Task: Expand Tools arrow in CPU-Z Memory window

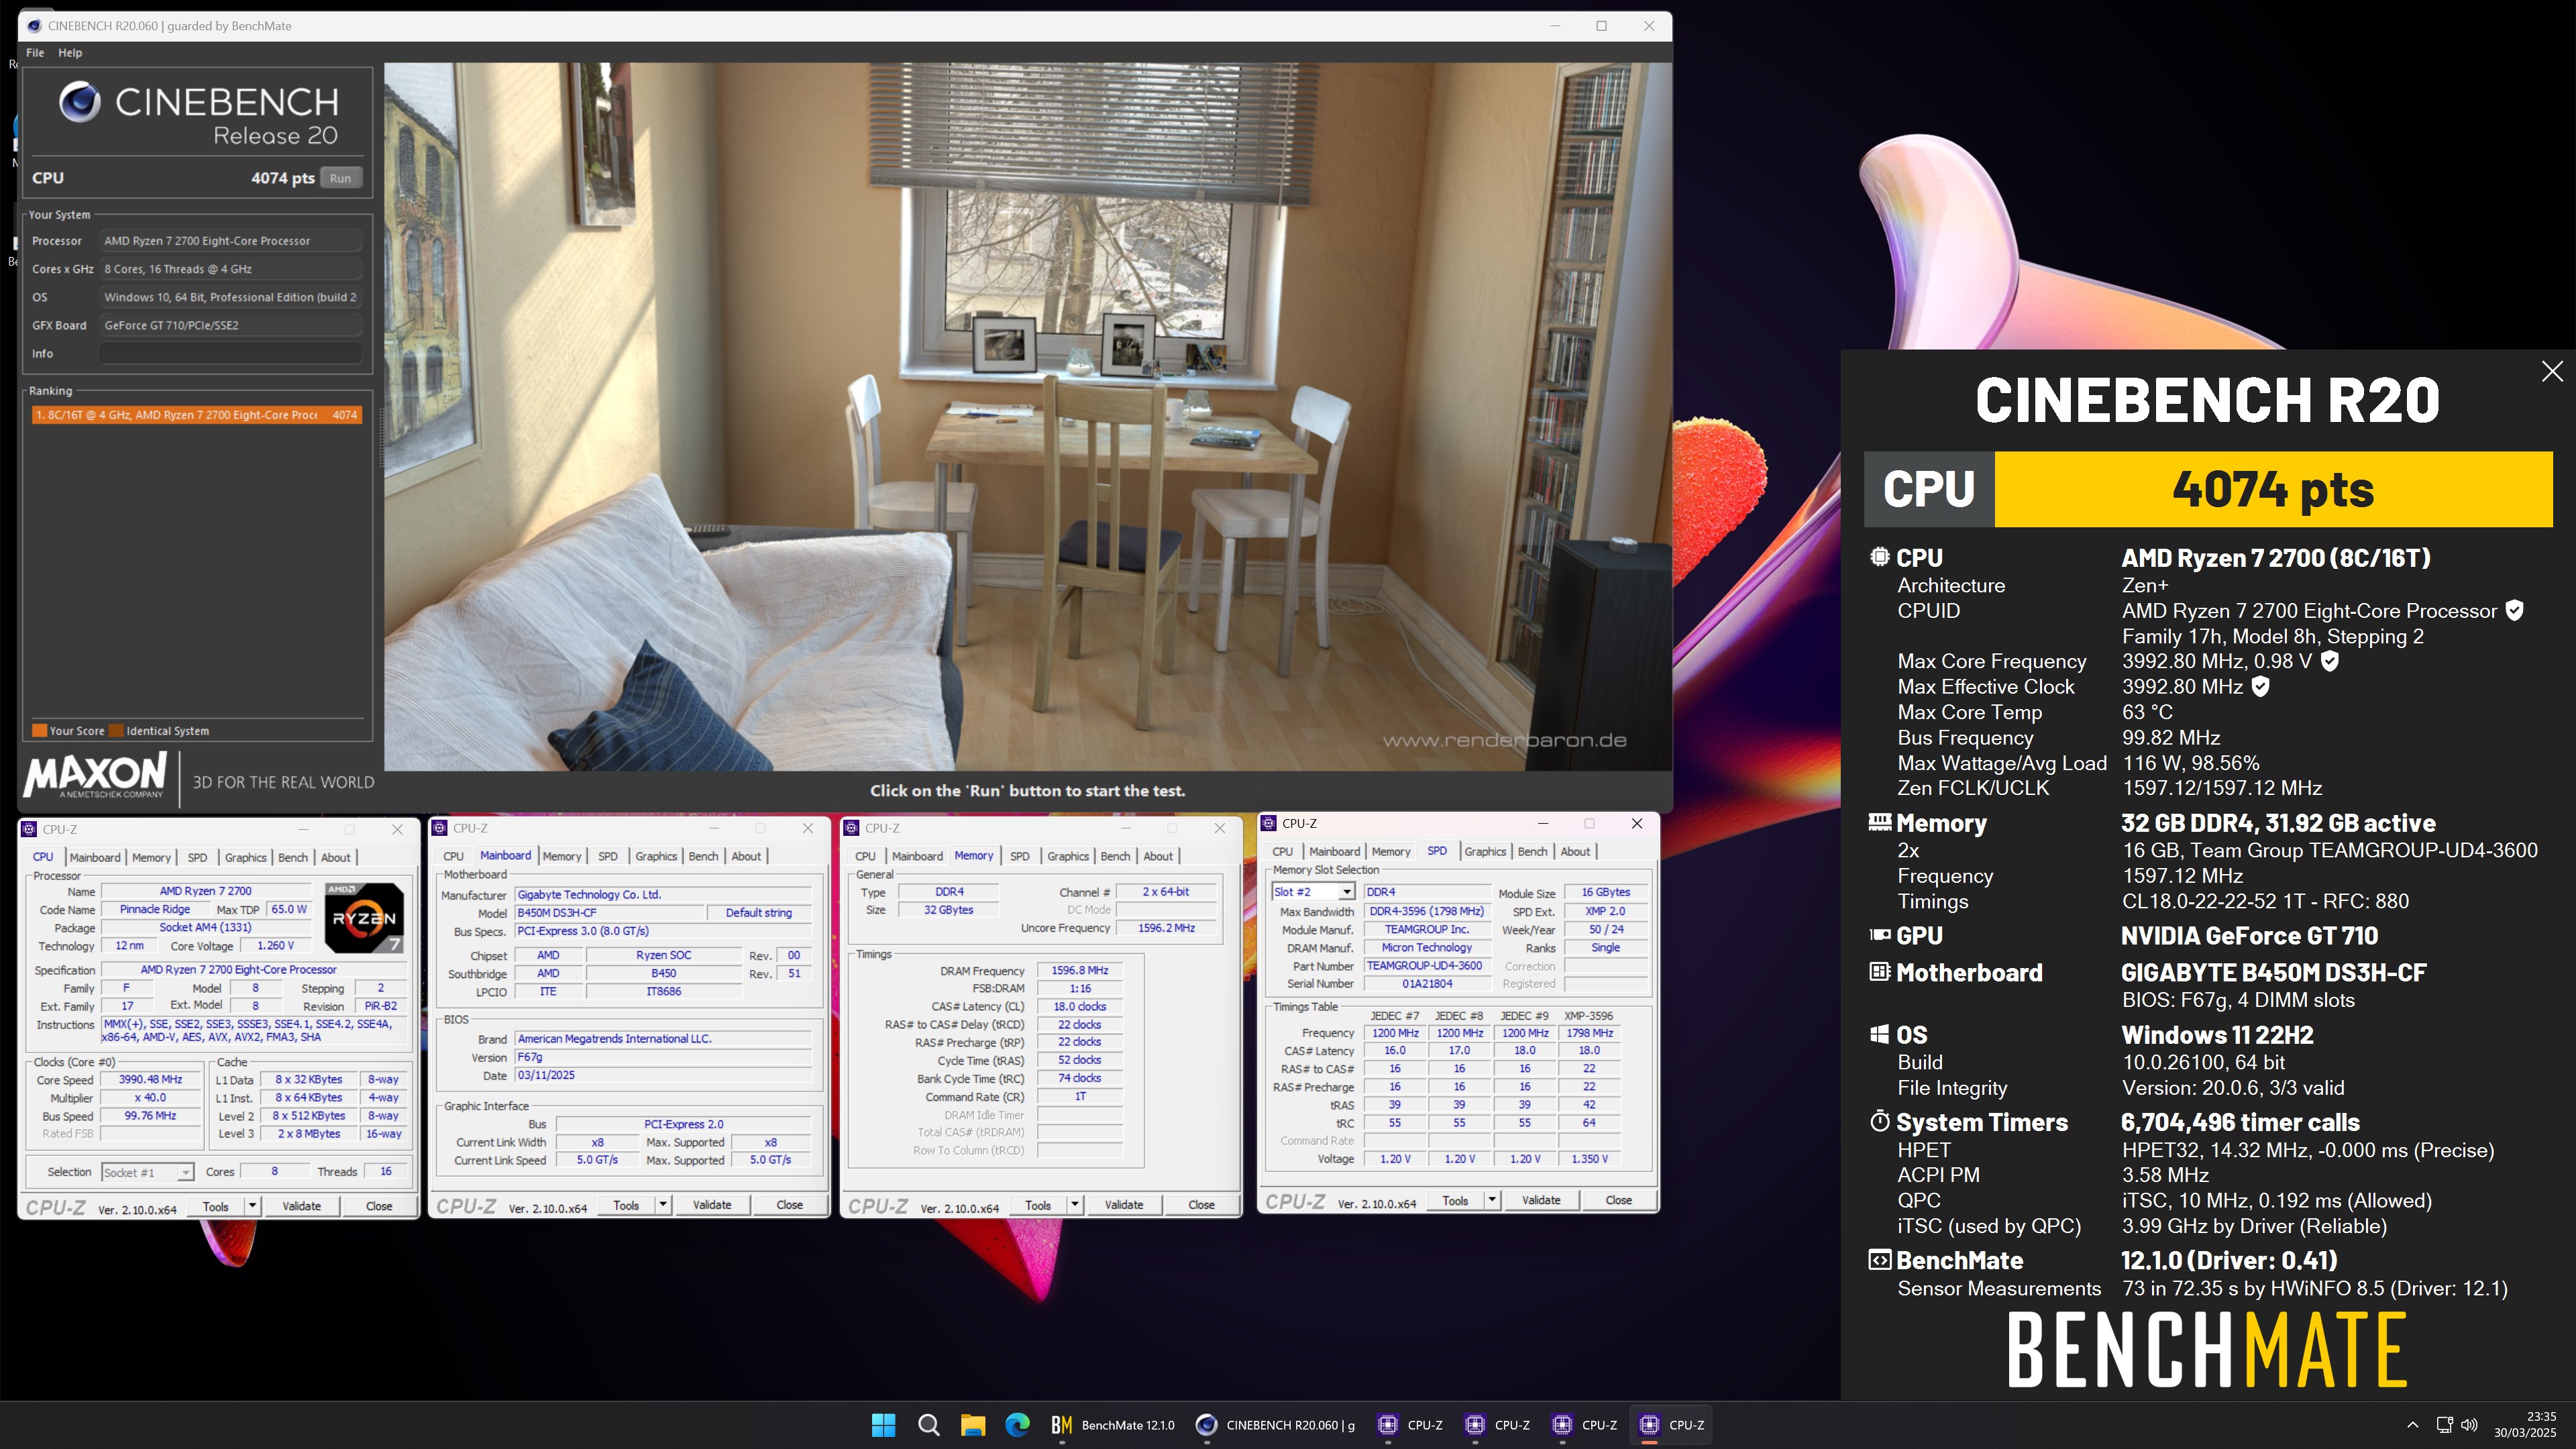Action: point(1075,1205)
